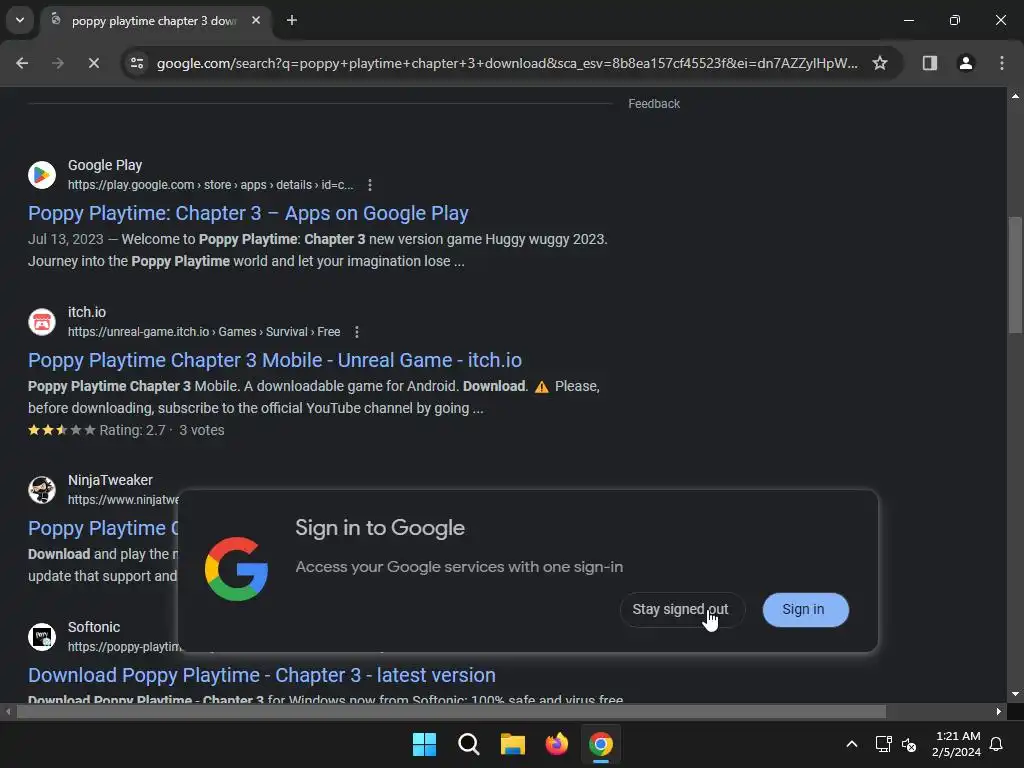Click the network status tray icon
The width and height of the screenshot is (1024, 768).
point(884,744)
